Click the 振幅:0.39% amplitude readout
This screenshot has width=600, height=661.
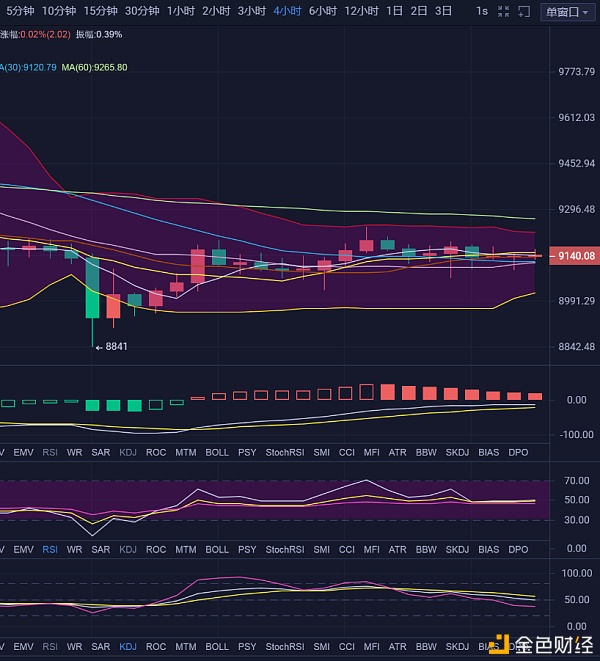point(99,35)
